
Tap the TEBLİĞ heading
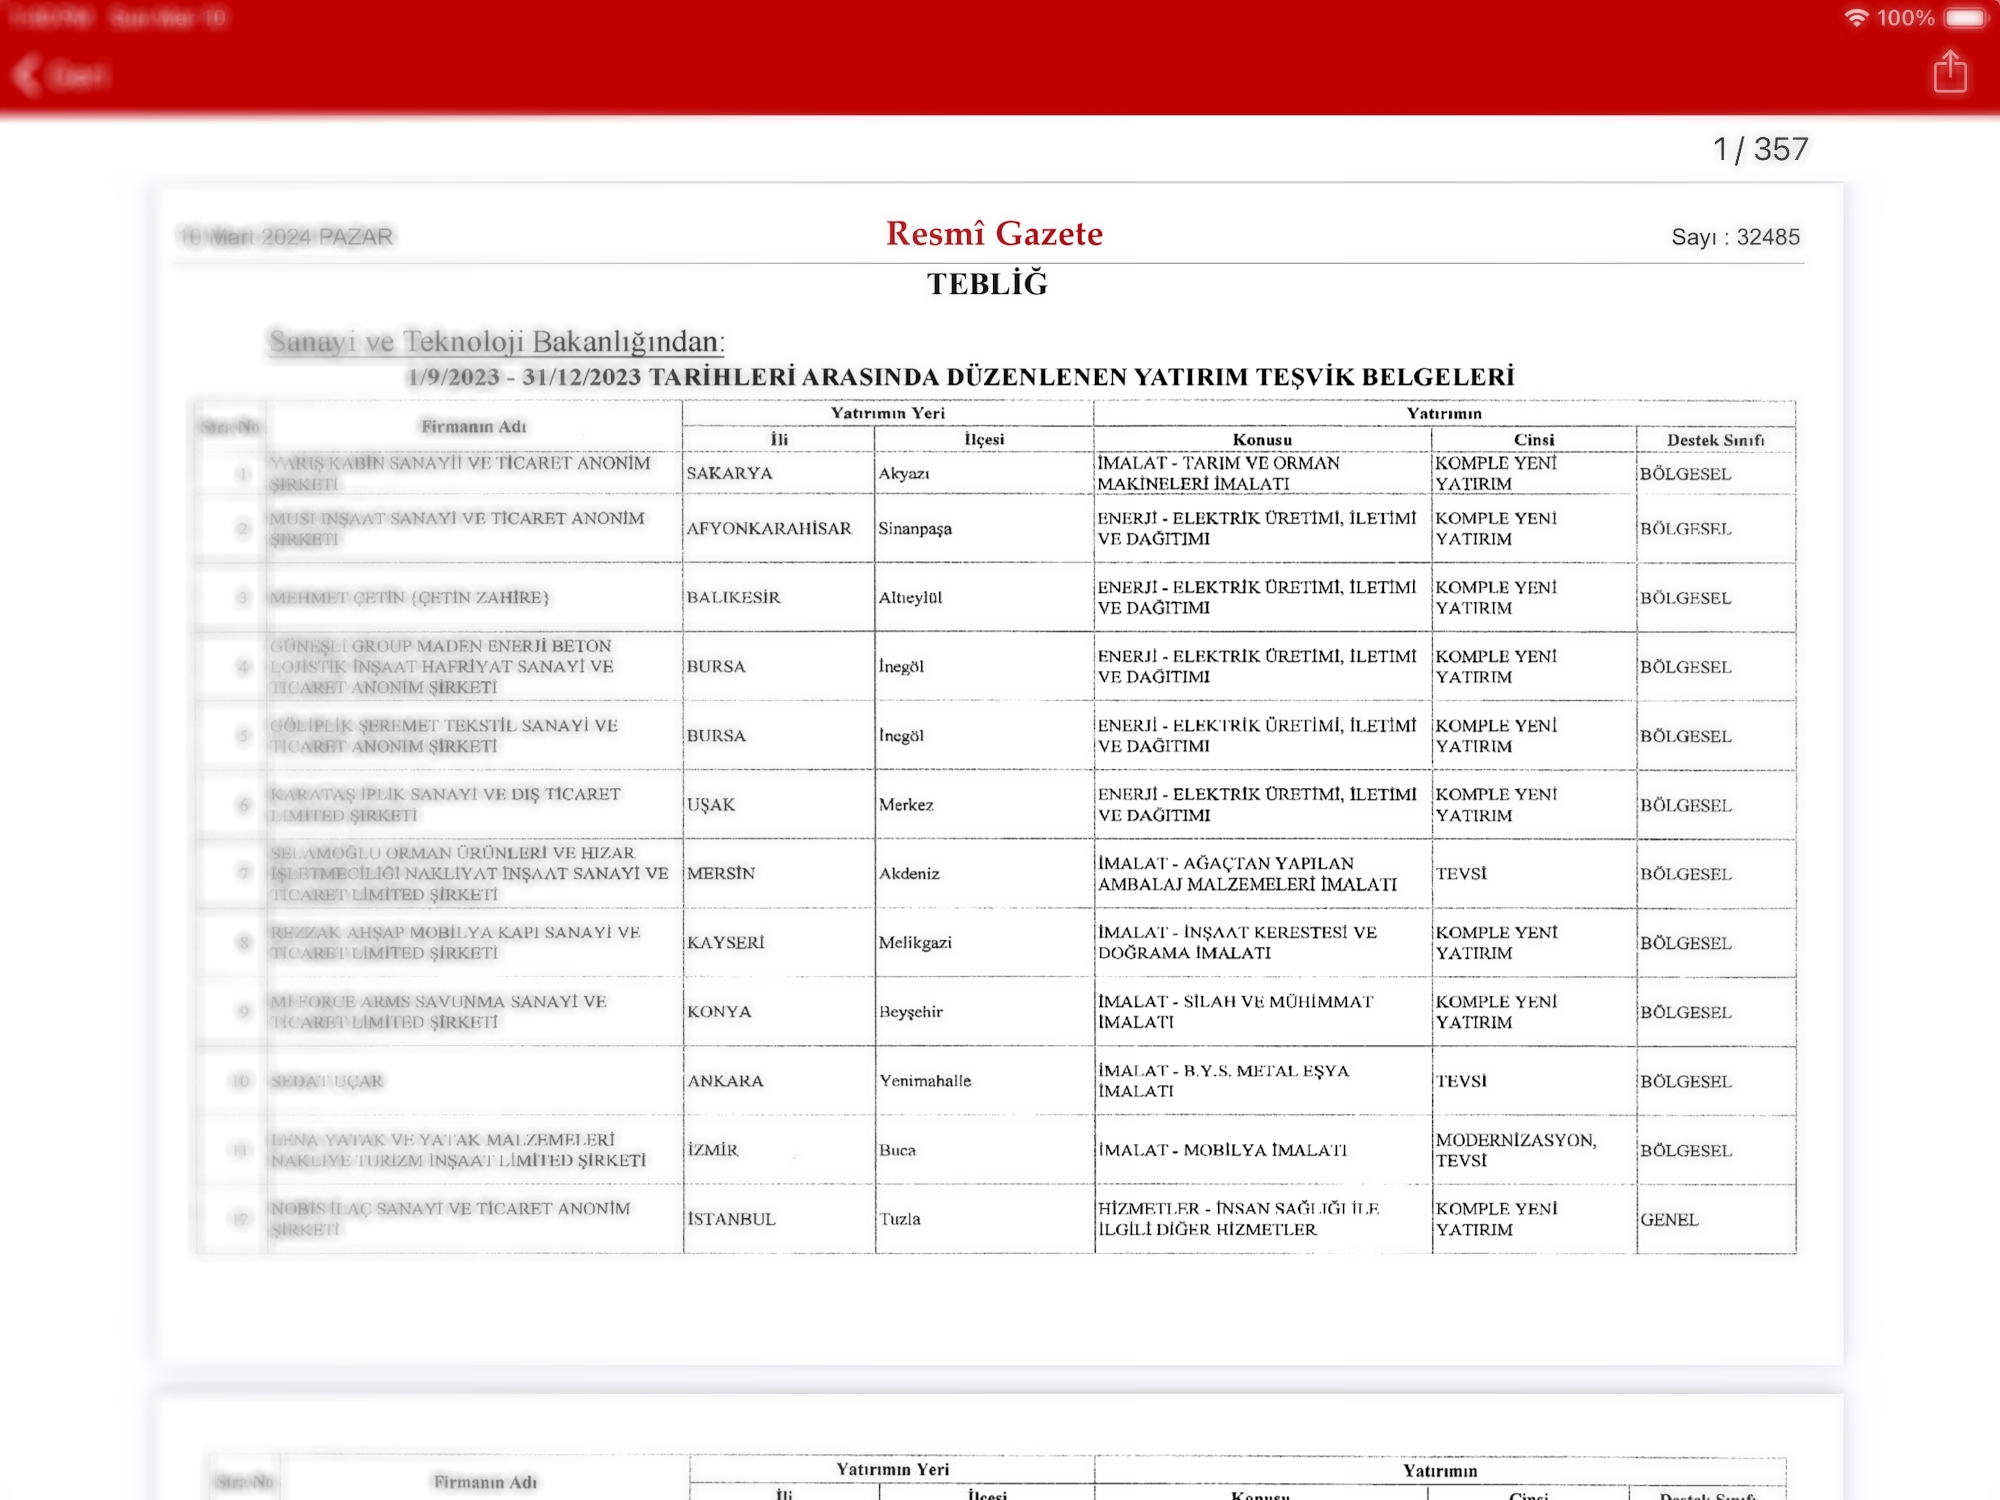pyautogui.click(x=987, y=284)
